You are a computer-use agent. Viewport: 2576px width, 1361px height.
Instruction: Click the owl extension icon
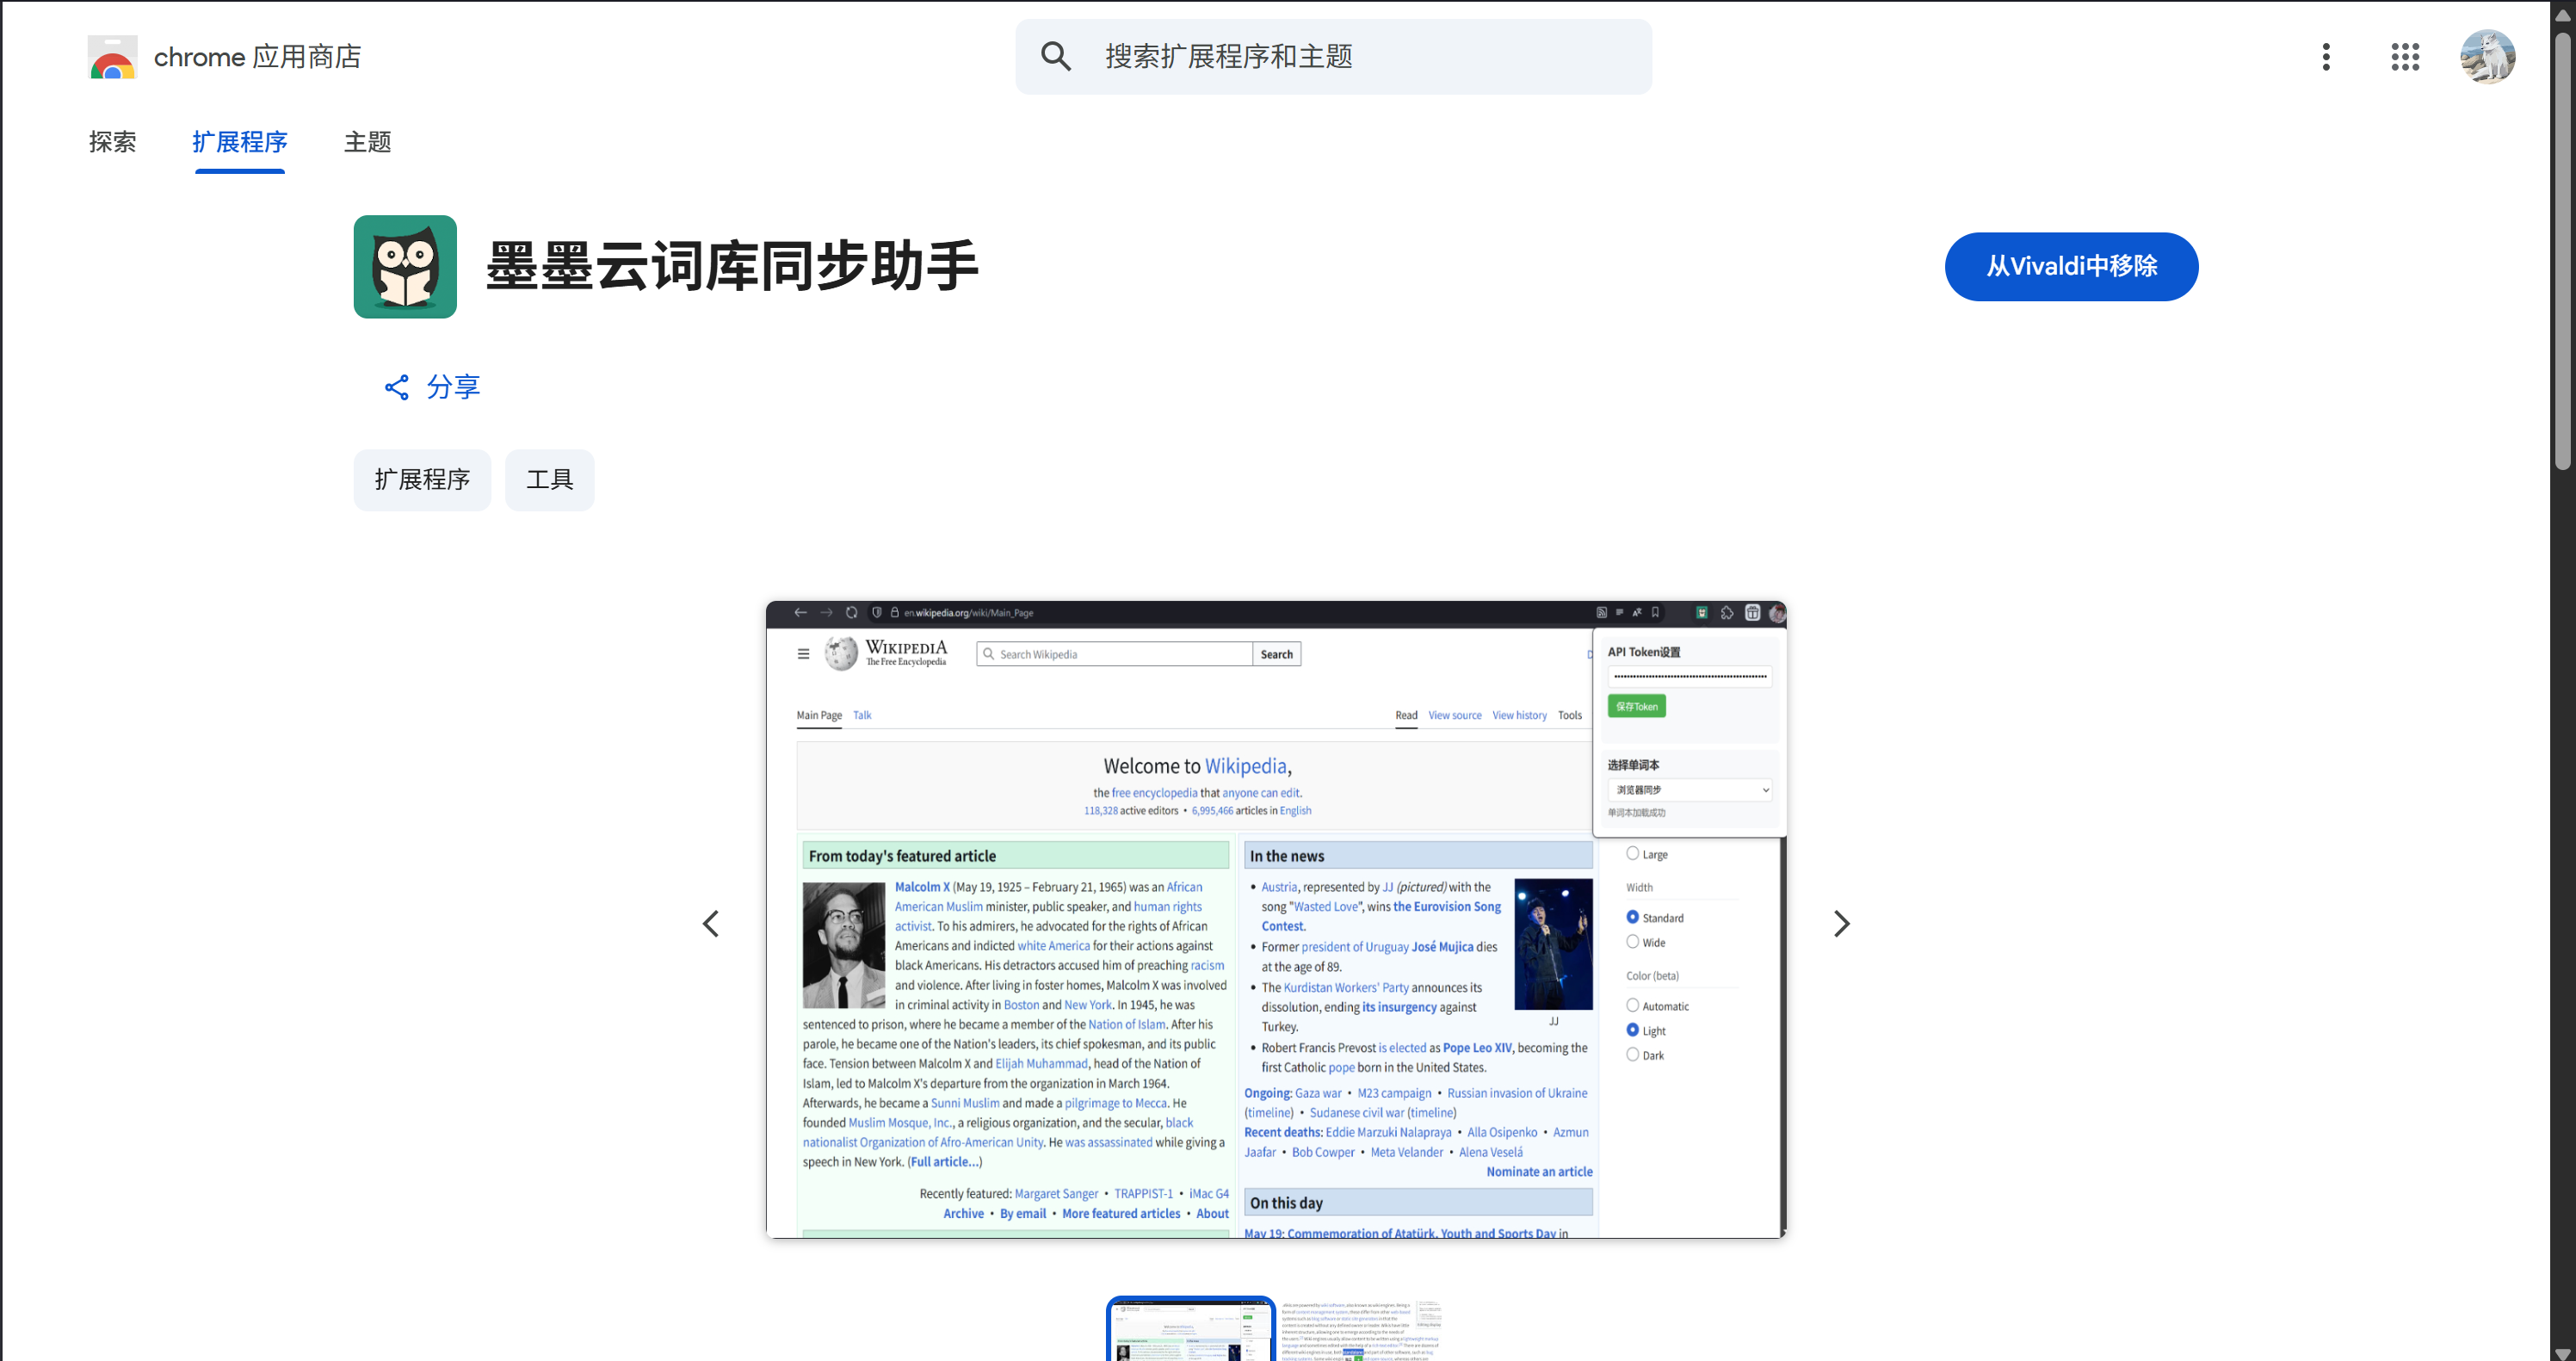pyautogui.click(x=405, y=267)
